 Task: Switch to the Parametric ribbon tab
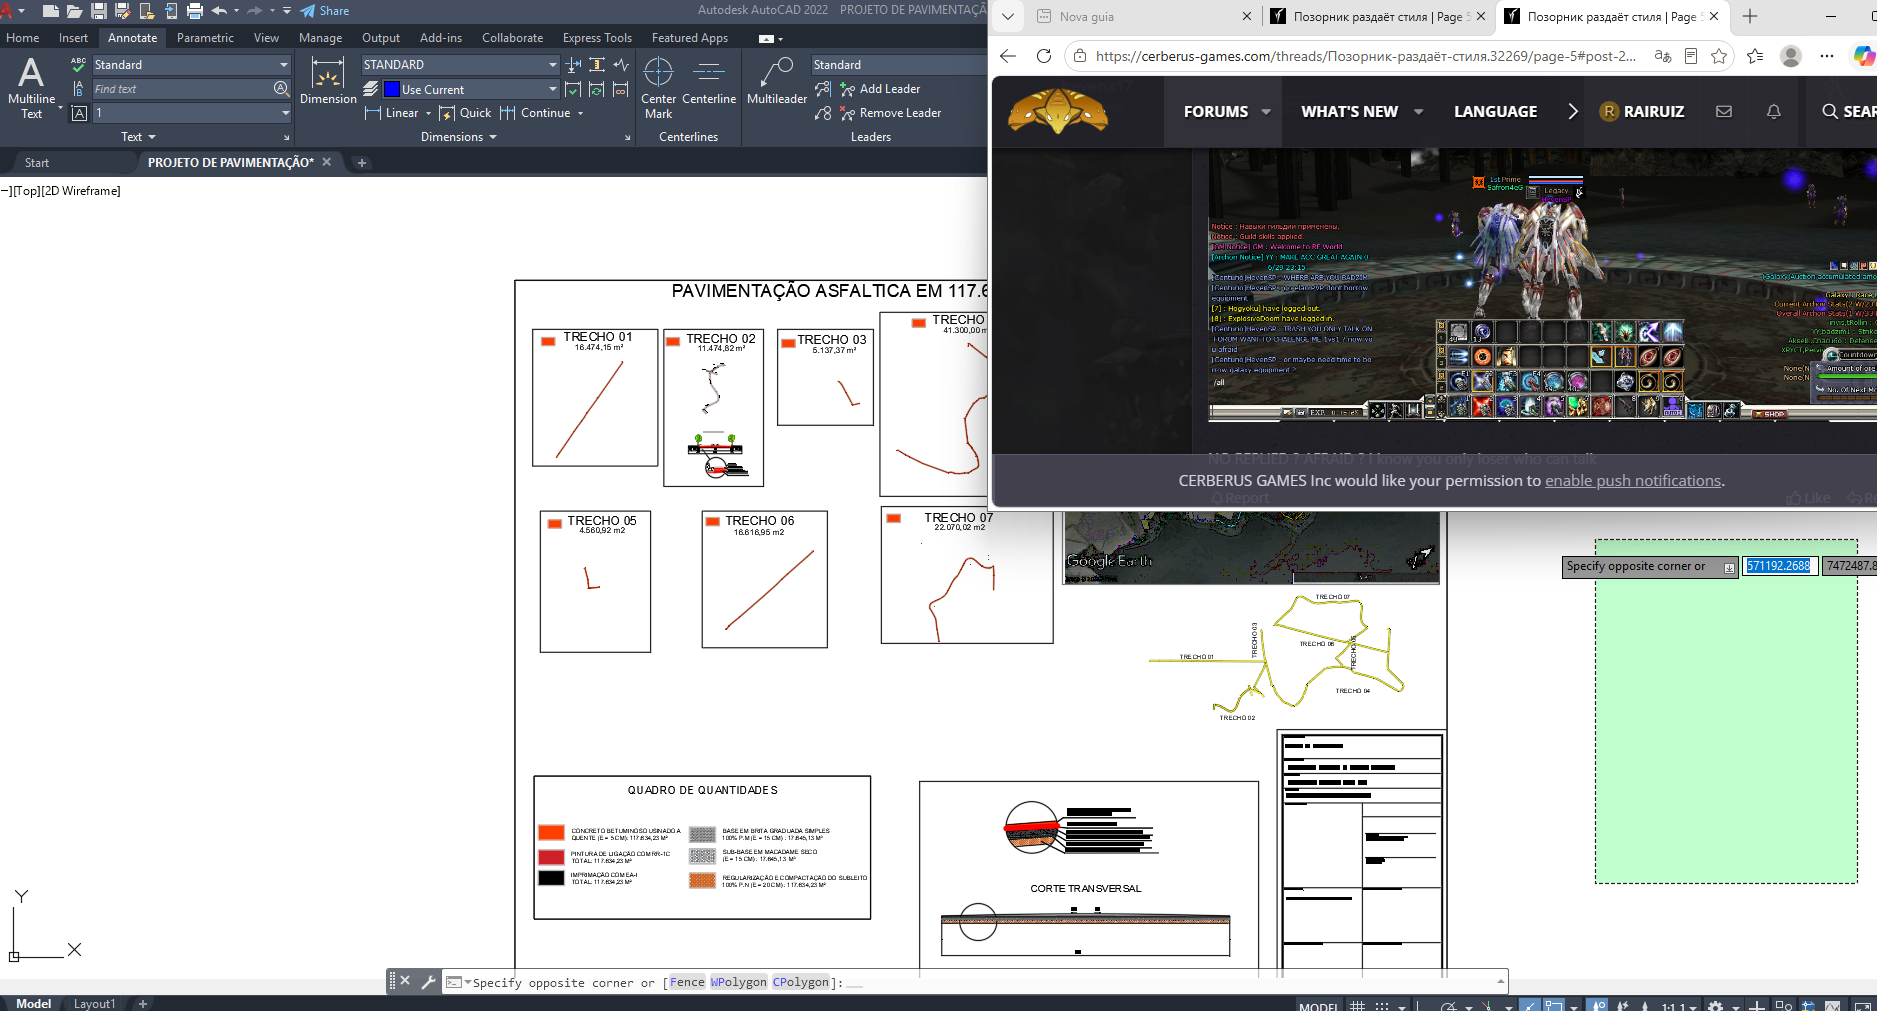coord(205,38)
